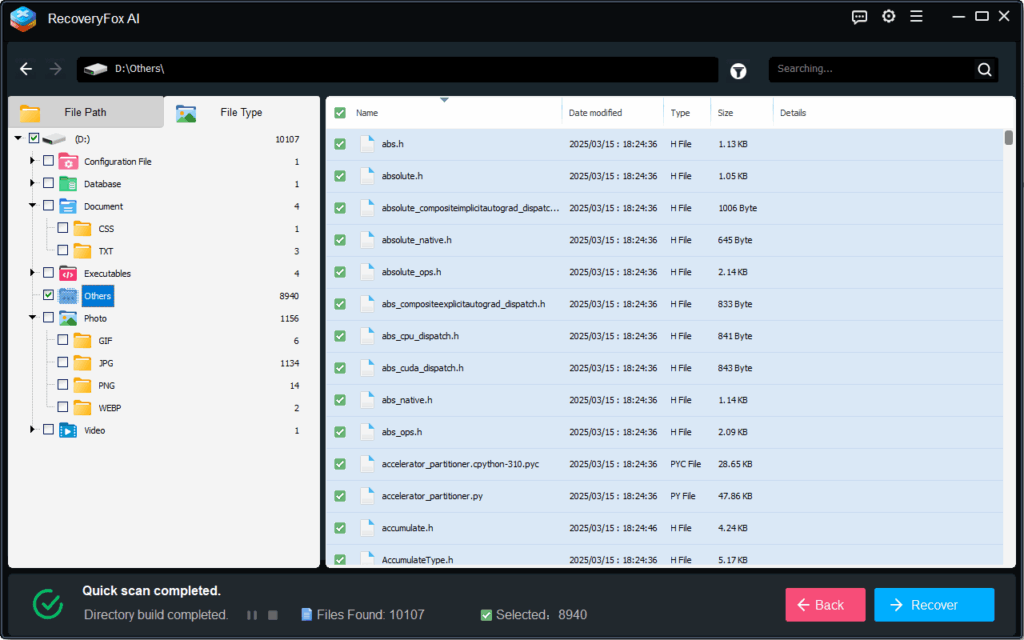This screenshot has width=1024, height=640.
Task: Click the PNG folder icon
Action: [82, 385]
